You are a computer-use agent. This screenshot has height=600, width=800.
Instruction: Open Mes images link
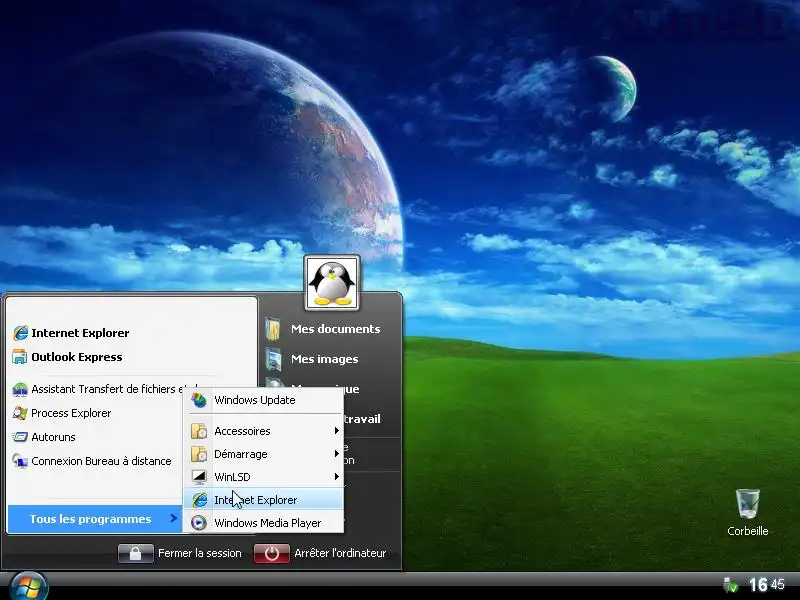324,359
